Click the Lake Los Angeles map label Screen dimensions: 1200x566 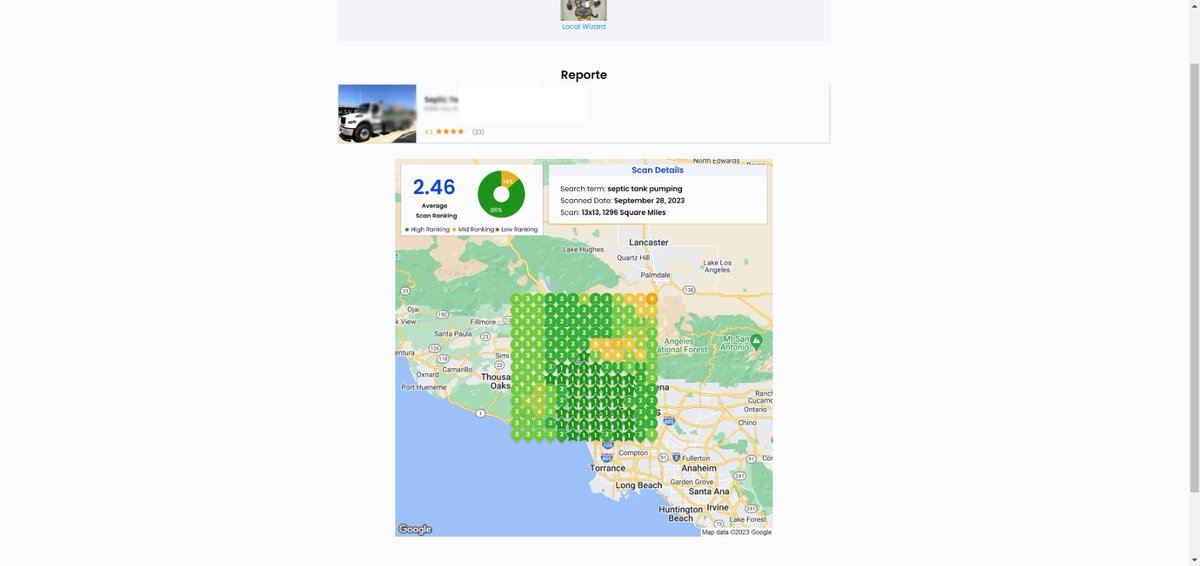pos(717,266)
